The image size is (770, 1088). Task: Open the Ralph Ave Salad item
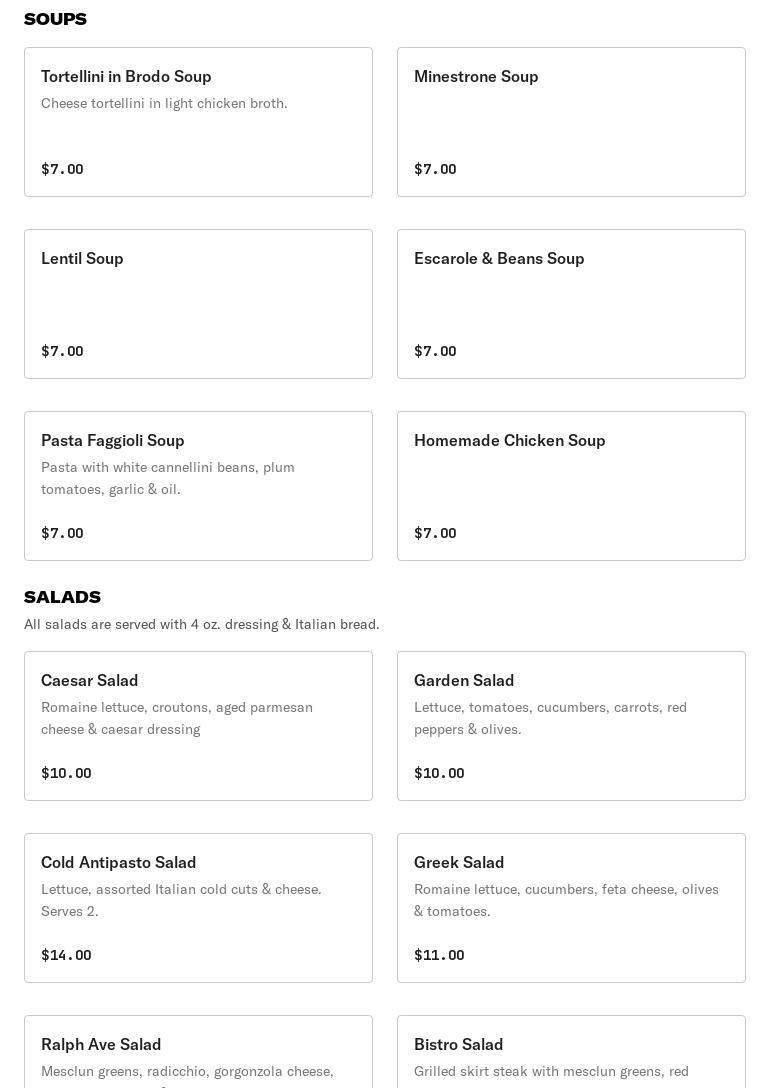click(198, 1052)
